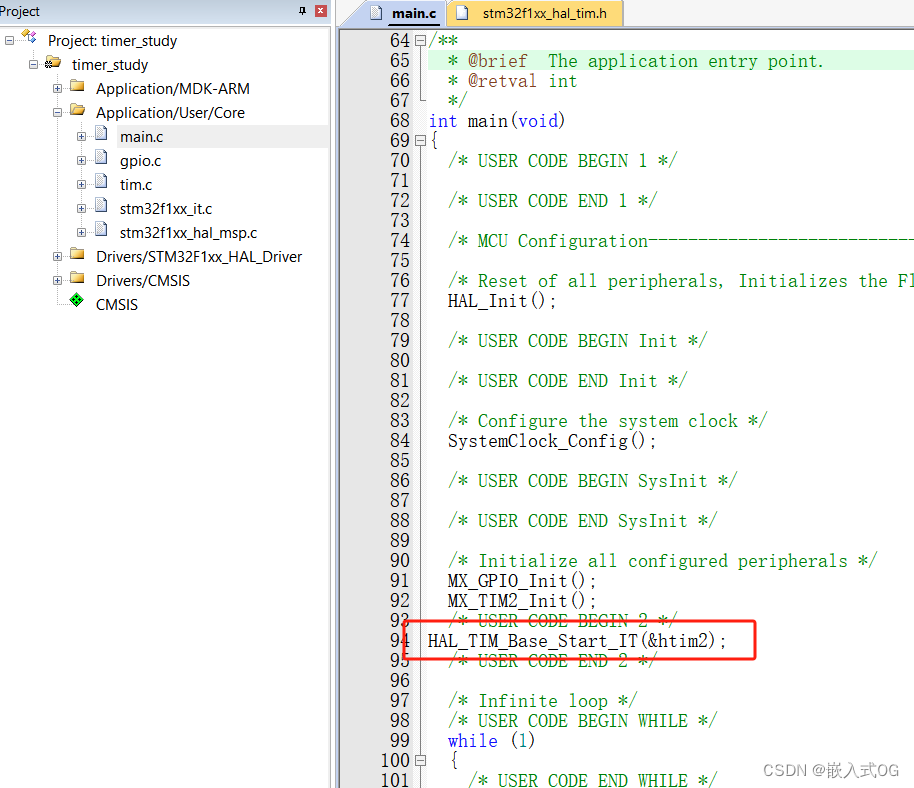Expand the gpio.c file node

coord(81,160)
